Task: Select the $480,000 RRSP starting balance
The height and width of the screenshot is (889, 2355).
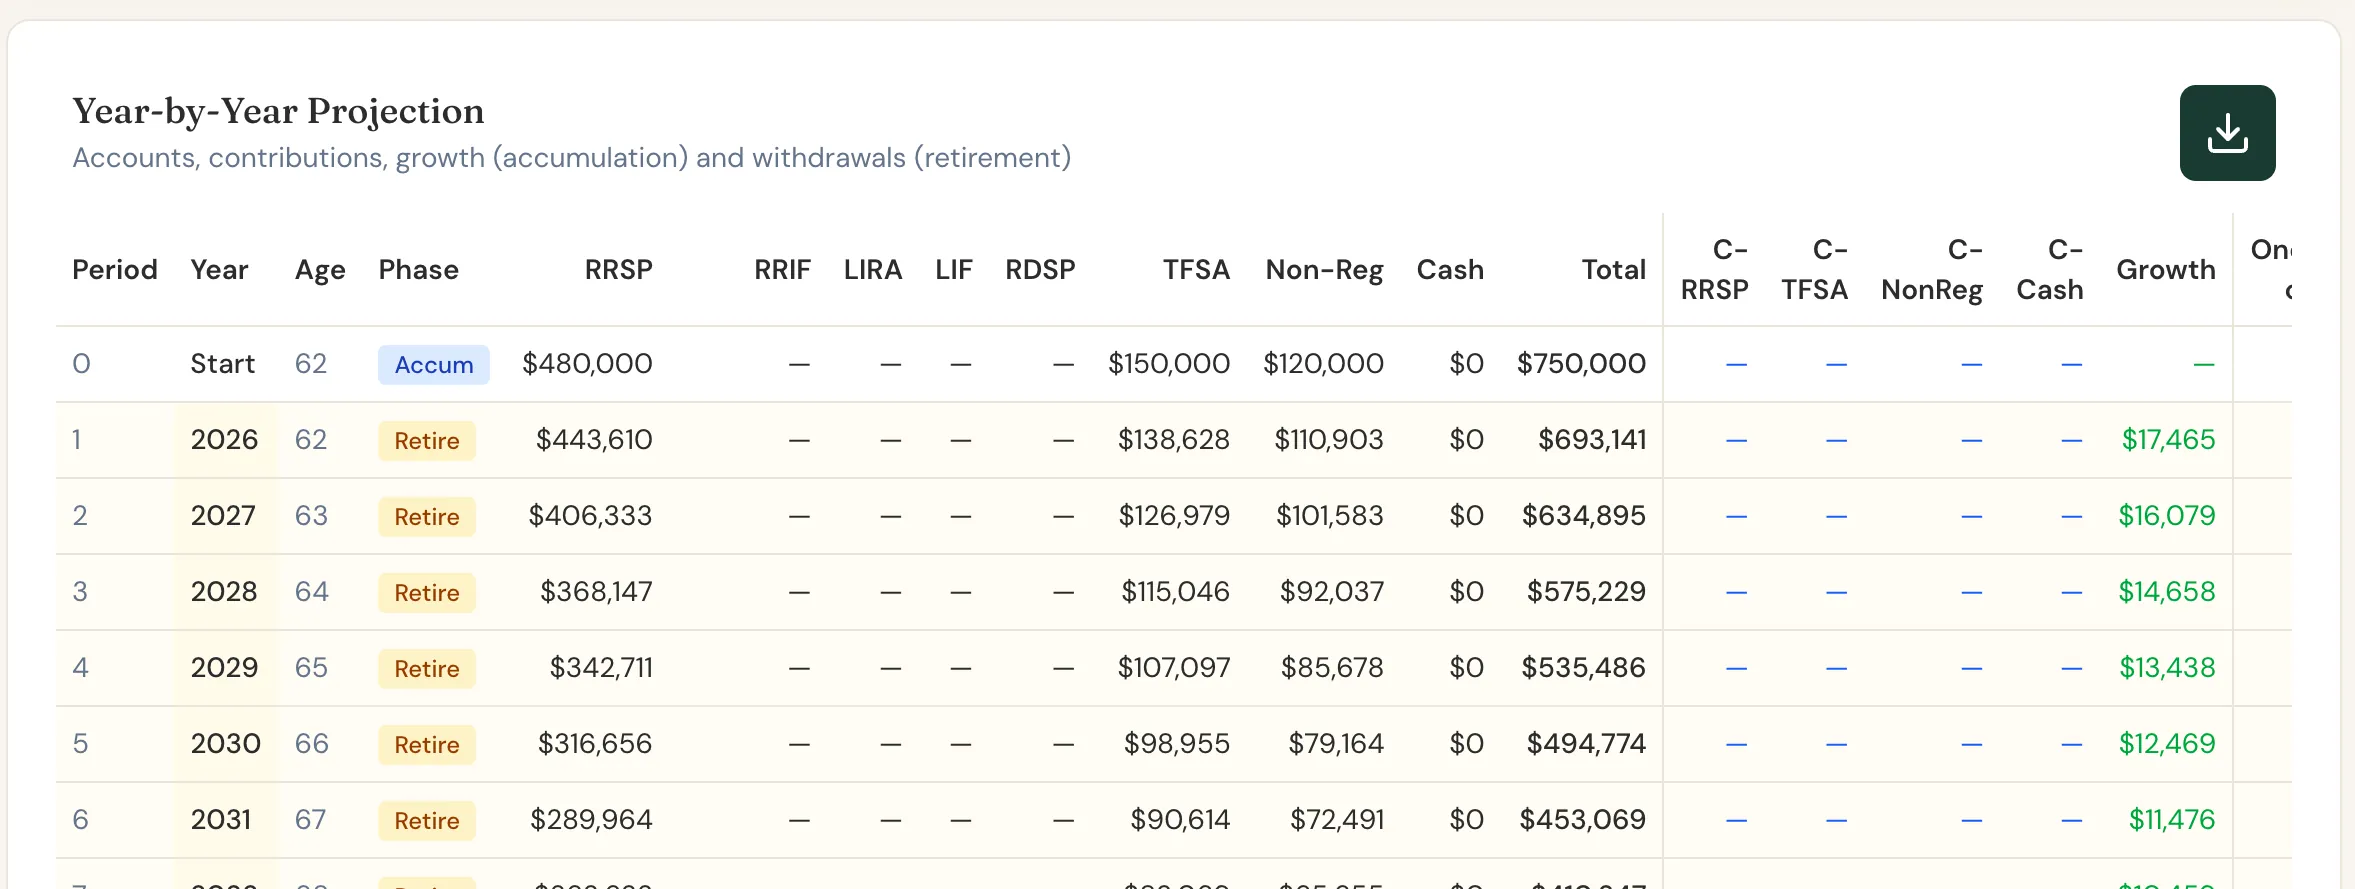Action: point(587,364)
